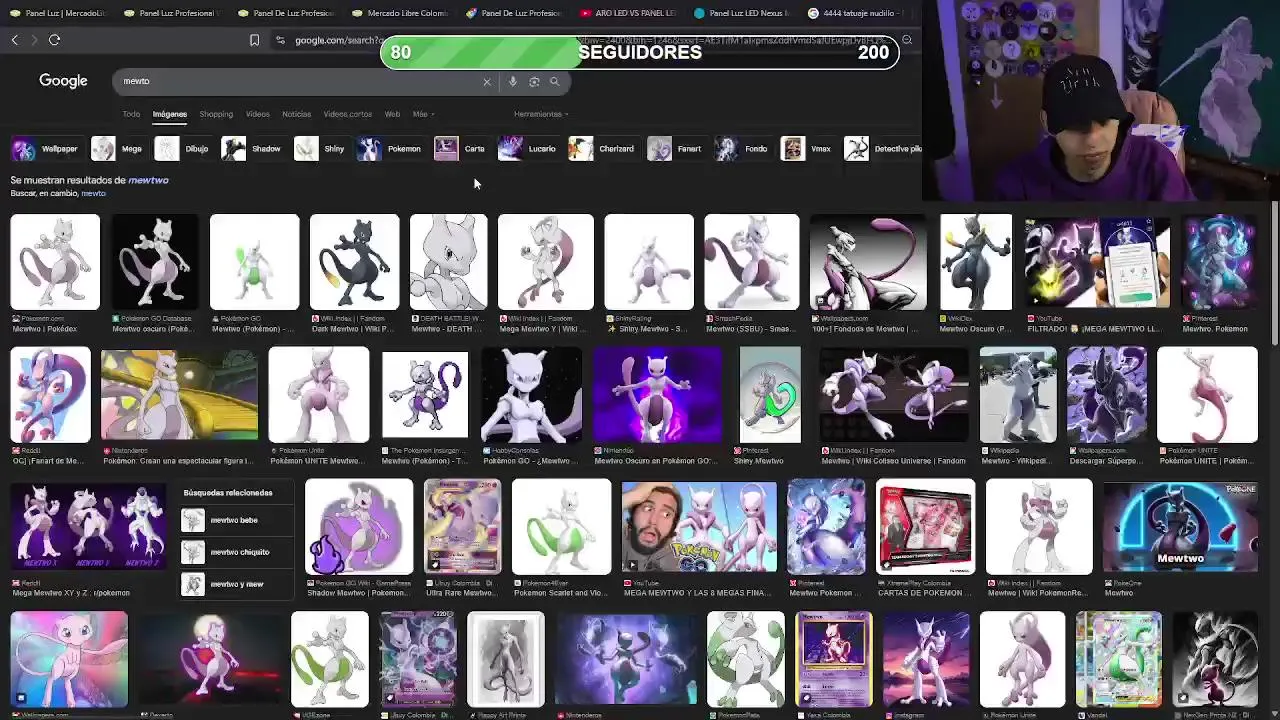
Task: Go to the Google logo home link
Action: [x=63, y=81]
